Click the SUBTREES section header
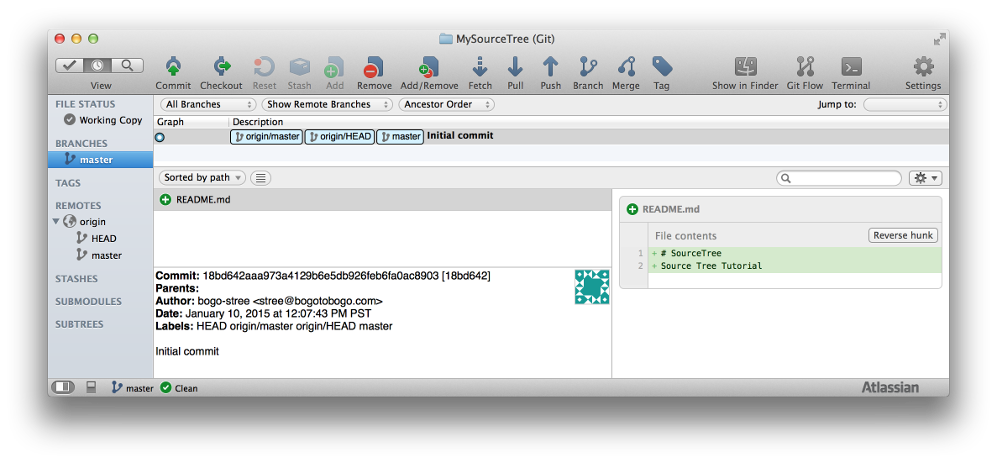The width and height of the screenshot is (997, 463). pos(79,324)
